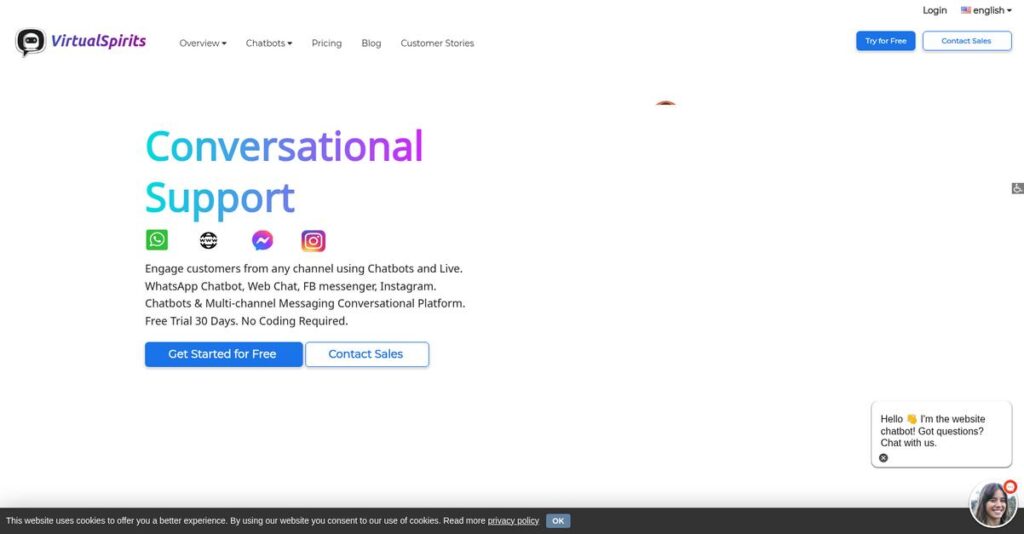Click the US flag language icon
The width and height of the screenshot is (1024, 534).
tap(966, 10)
